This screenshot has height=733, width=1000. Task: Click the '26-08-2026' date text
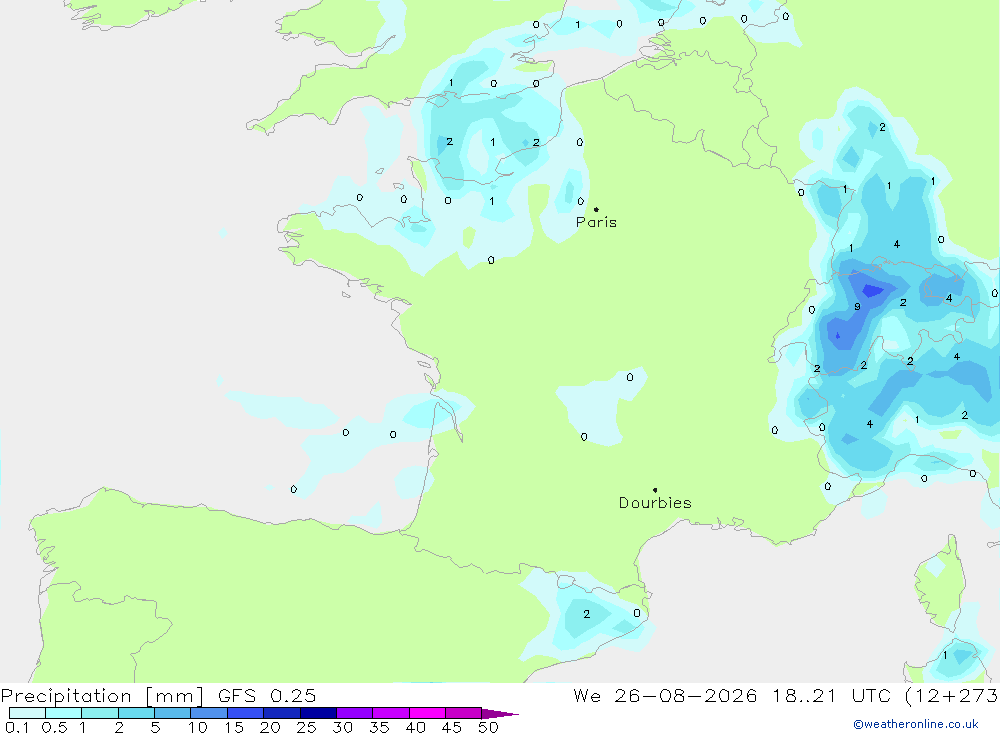click(x=686, y=696)
